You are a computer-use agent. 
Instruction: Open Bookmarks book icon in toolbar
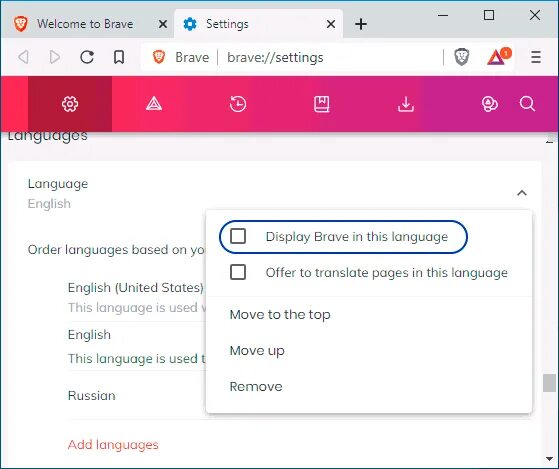322,104
